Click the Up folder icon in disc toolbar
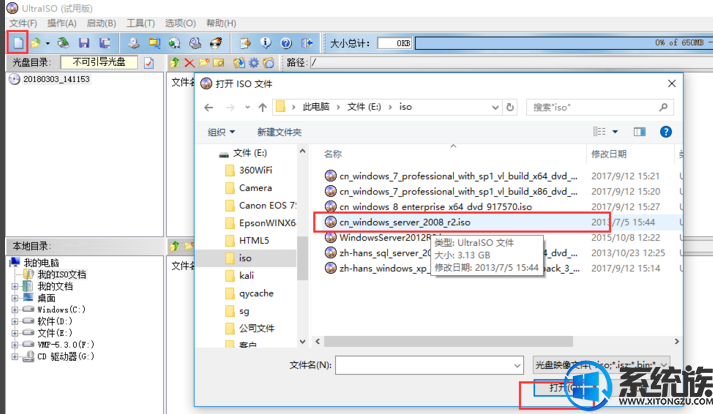 point(174,63)
